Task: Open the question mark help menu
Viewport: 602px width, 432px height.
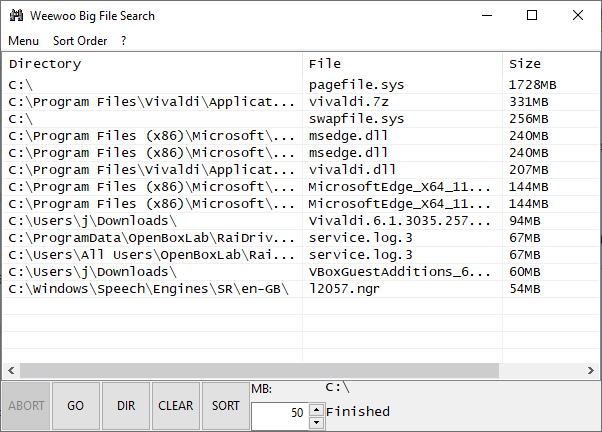Action: point(123,41)
